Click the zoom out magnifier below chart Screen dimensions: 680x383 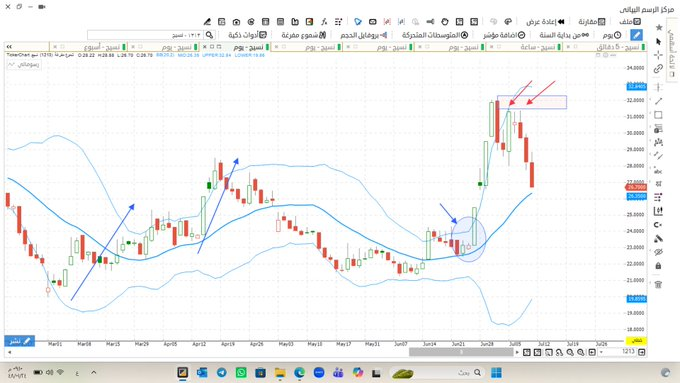[570, 352]
